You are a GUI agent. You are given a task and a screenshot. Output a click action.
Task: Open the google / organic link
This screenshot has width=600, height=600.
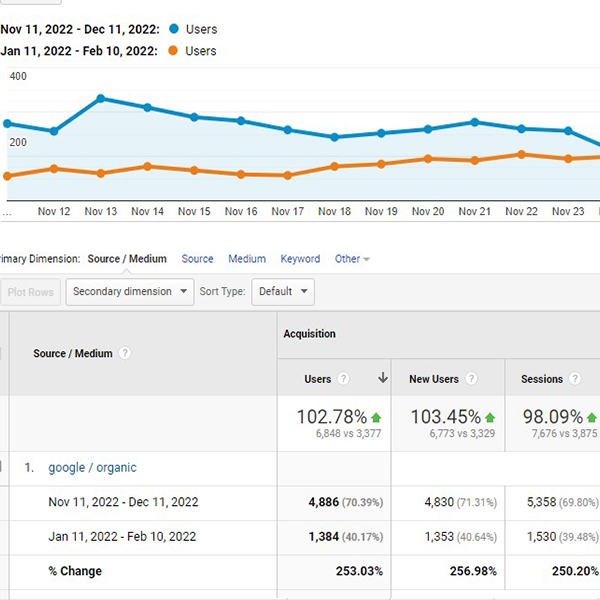92,468
